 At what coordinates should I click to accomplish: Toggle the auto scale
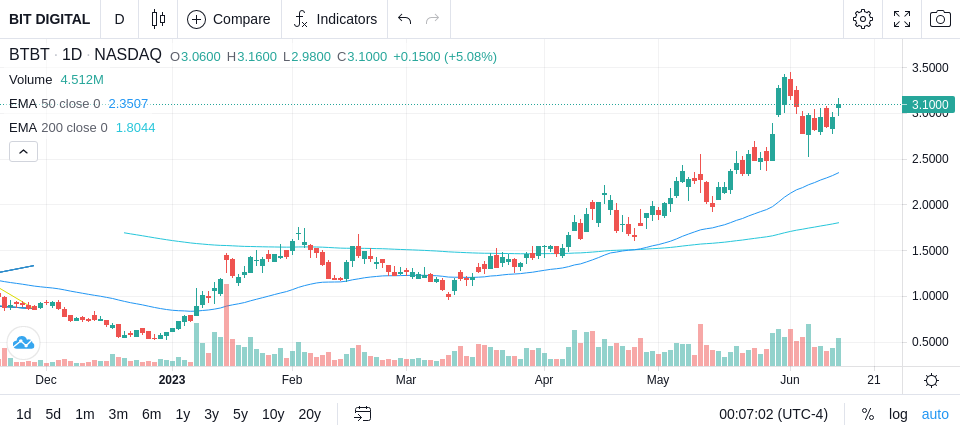coord(935,415)
